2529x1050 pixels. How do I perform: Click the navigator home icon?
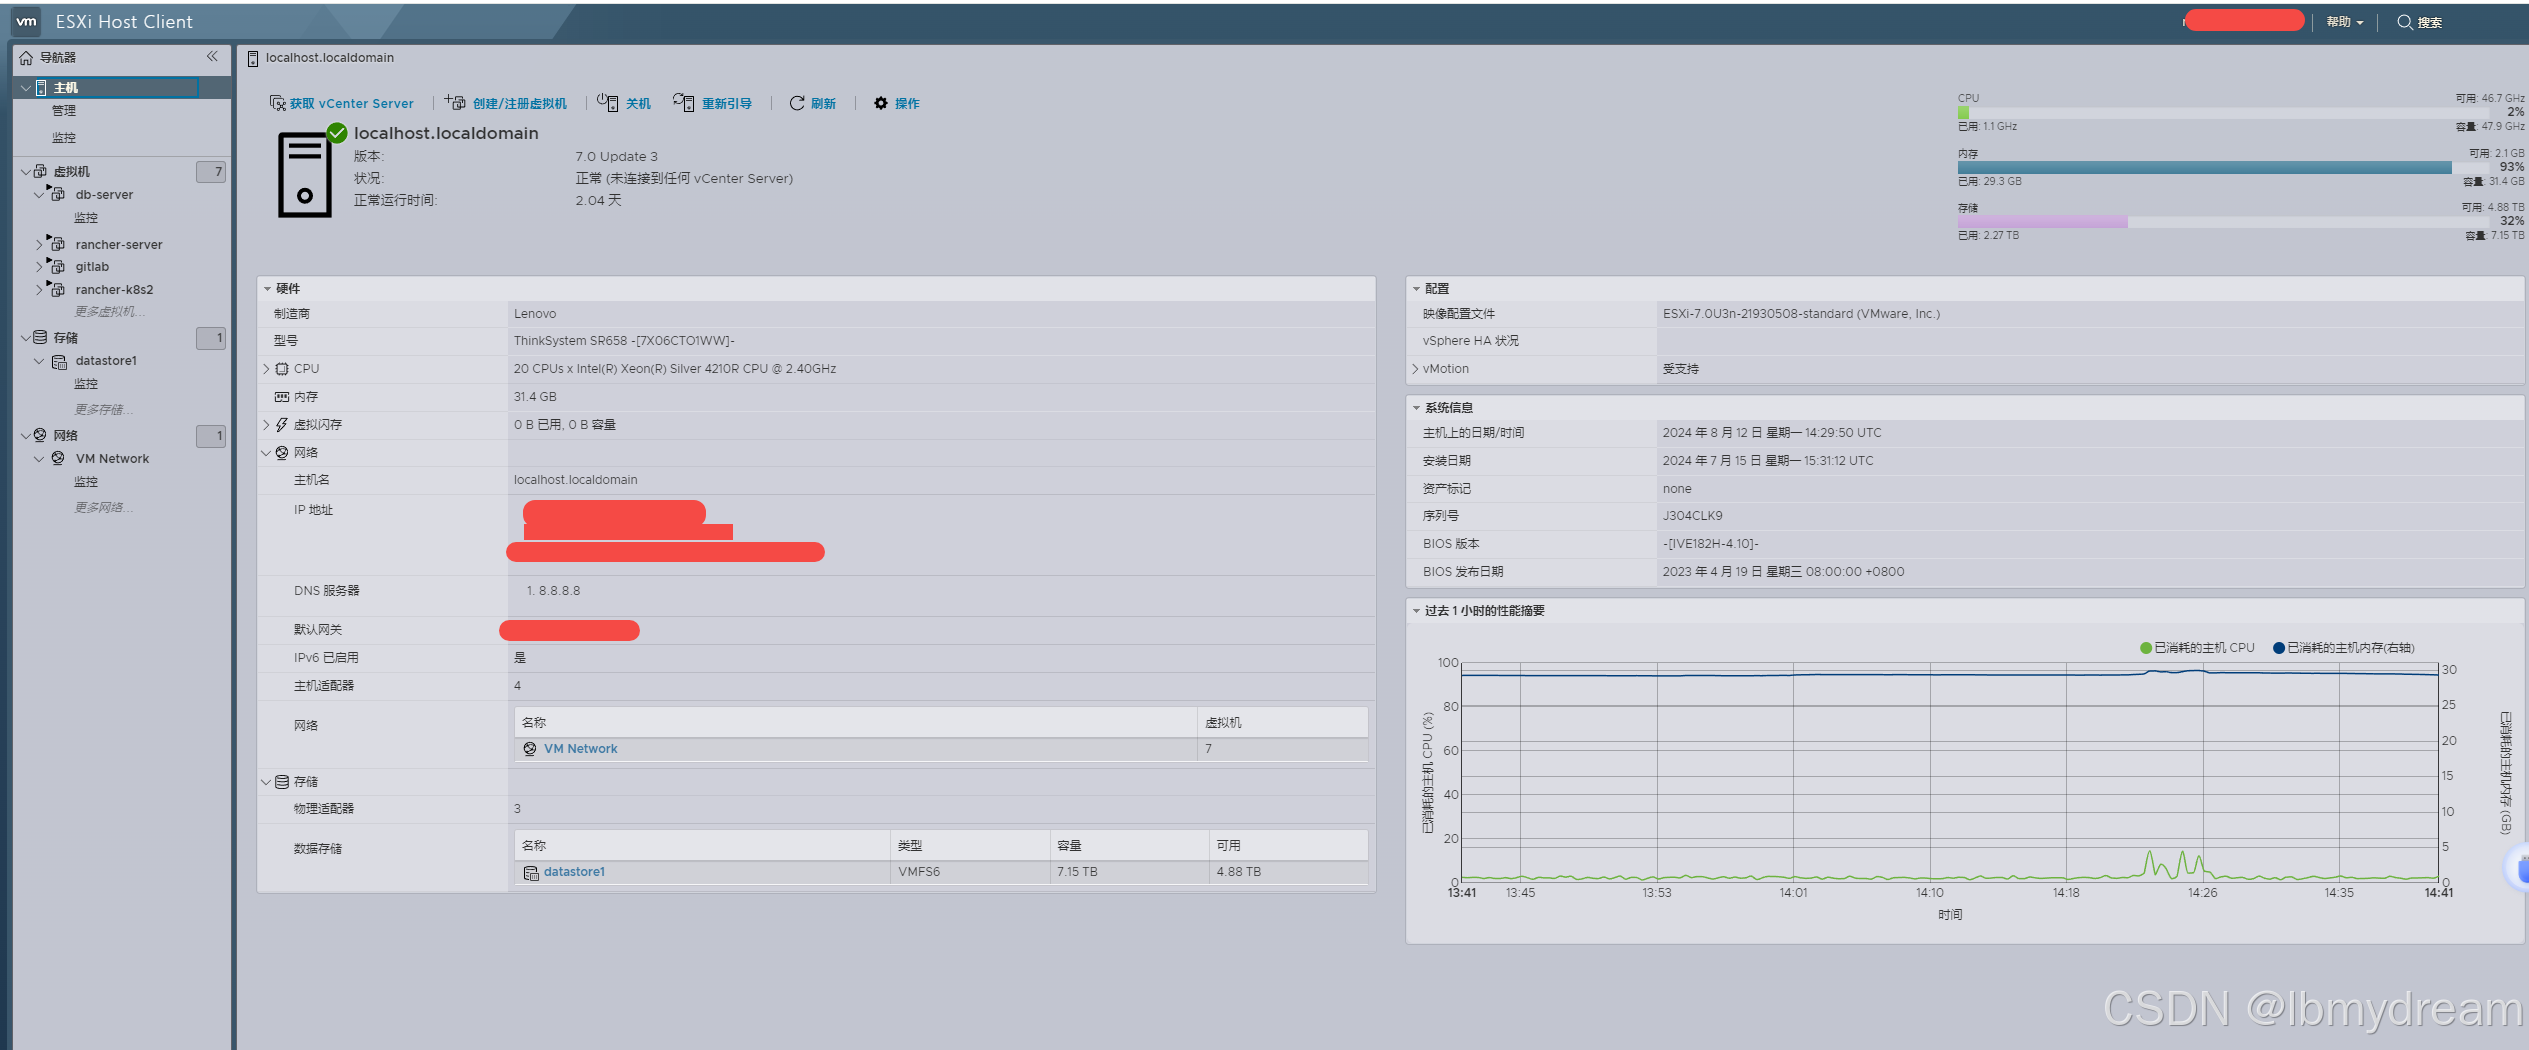click(x=26, y=58)
